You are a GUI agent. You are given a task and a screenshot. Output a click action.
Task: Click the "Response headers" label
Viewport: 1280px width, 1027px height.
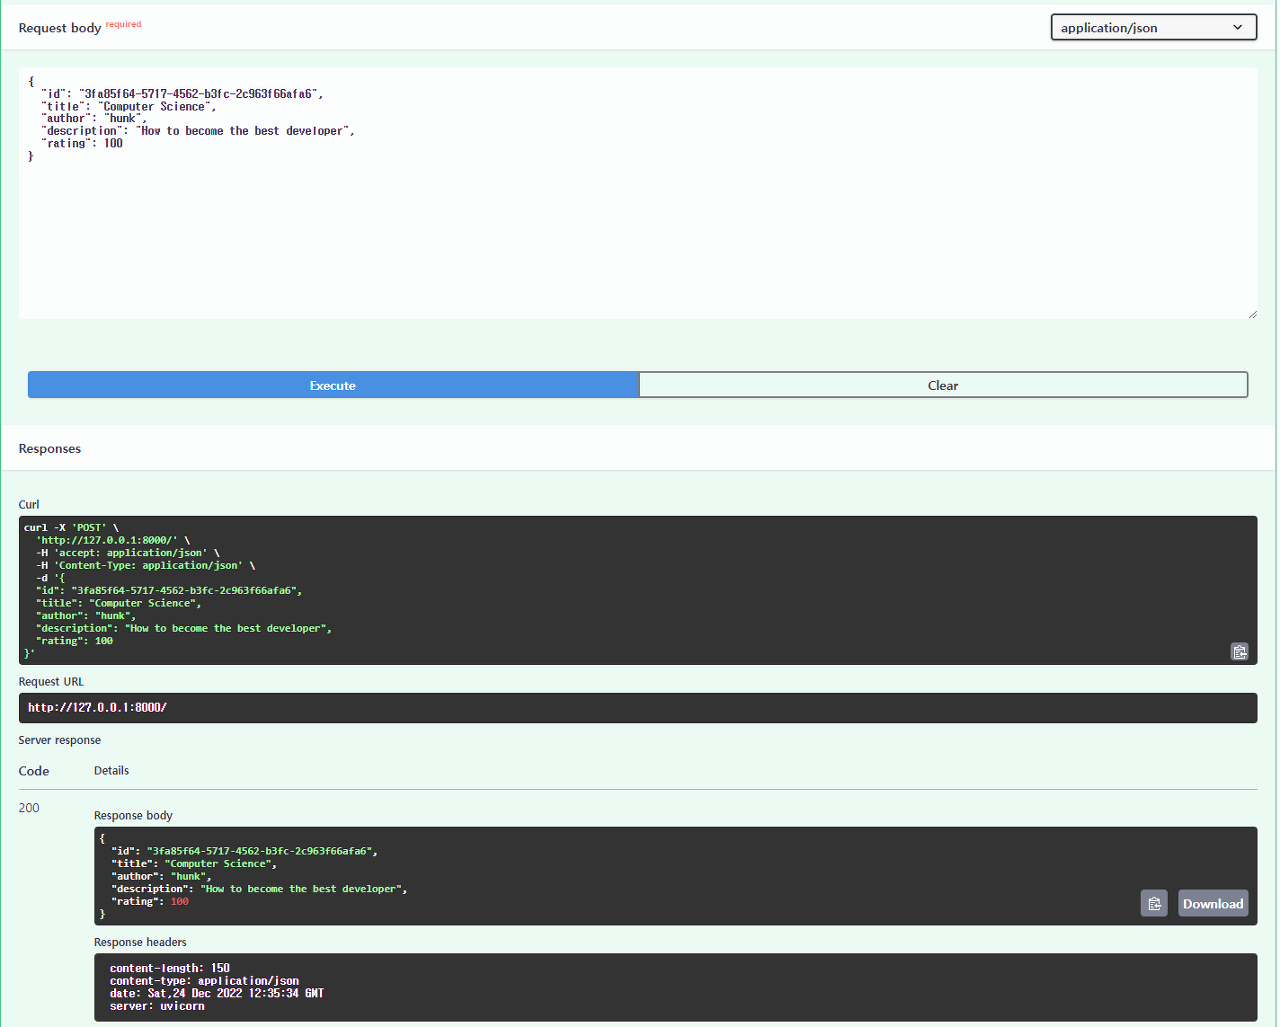pyautogui.click(x=140, y=943)
